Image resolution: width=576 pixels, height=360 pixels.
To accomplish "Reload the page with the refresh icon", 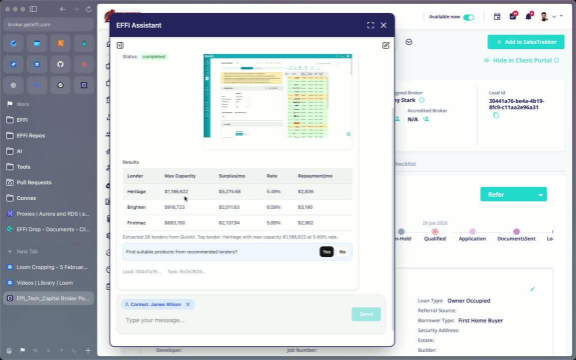I will [x=89, y=9].
